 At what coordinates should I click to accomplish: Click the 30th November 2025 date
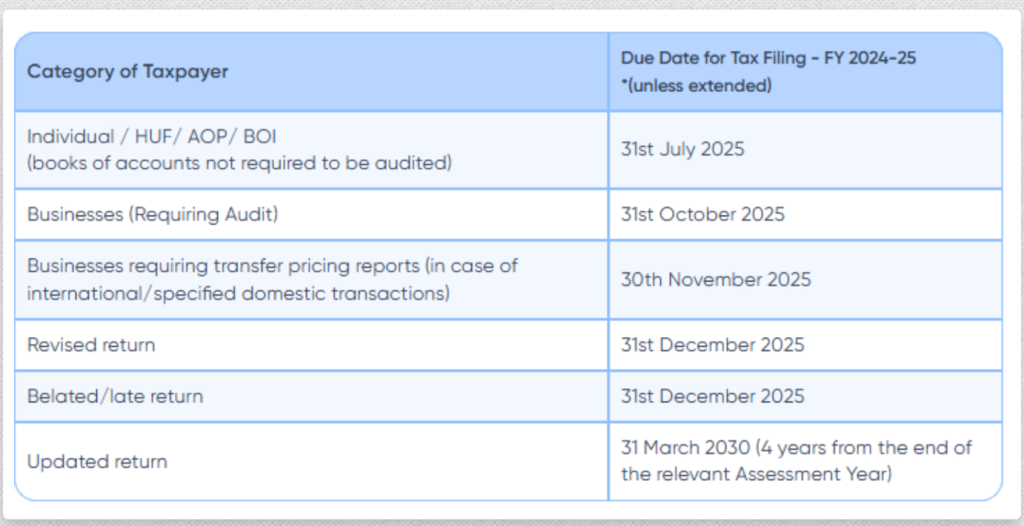[x=716, y=280]
